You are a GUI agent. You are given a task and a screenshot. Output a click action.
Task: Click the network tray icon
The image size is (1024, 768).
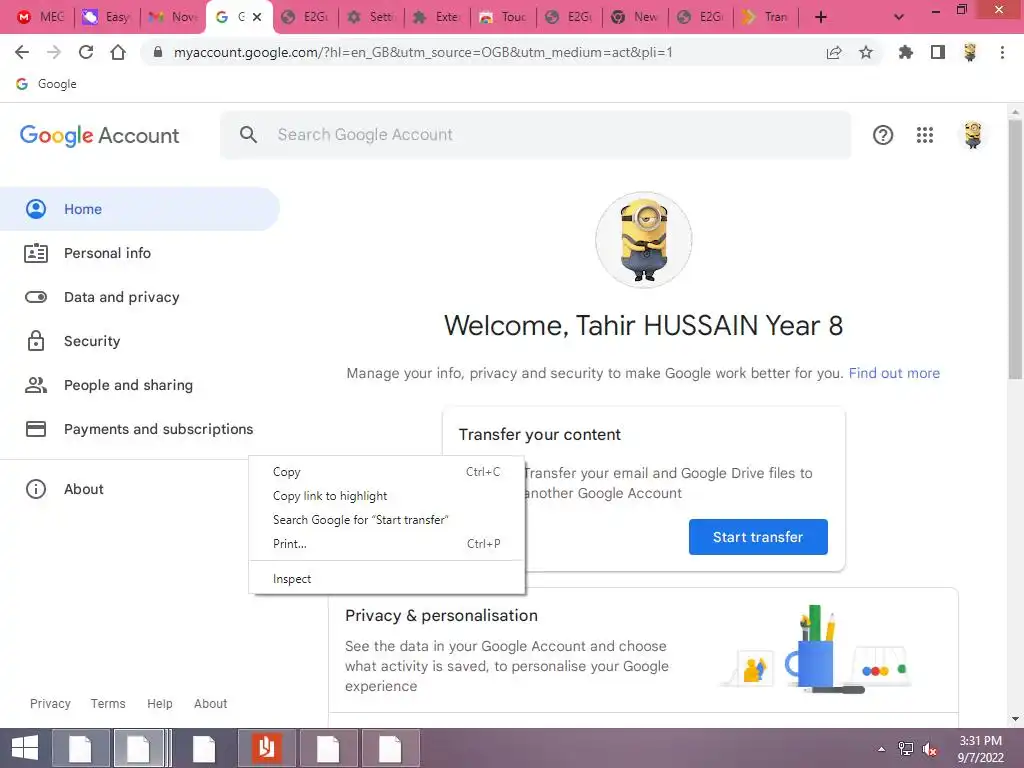click(906, 749)
